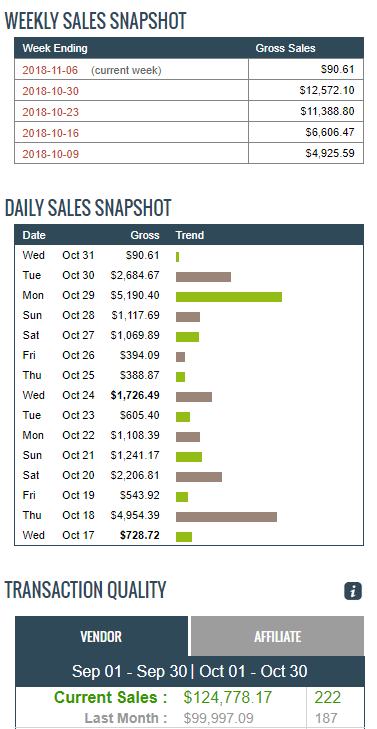
Task: Click the Trend column header
Action: click(x=190, y=235)
